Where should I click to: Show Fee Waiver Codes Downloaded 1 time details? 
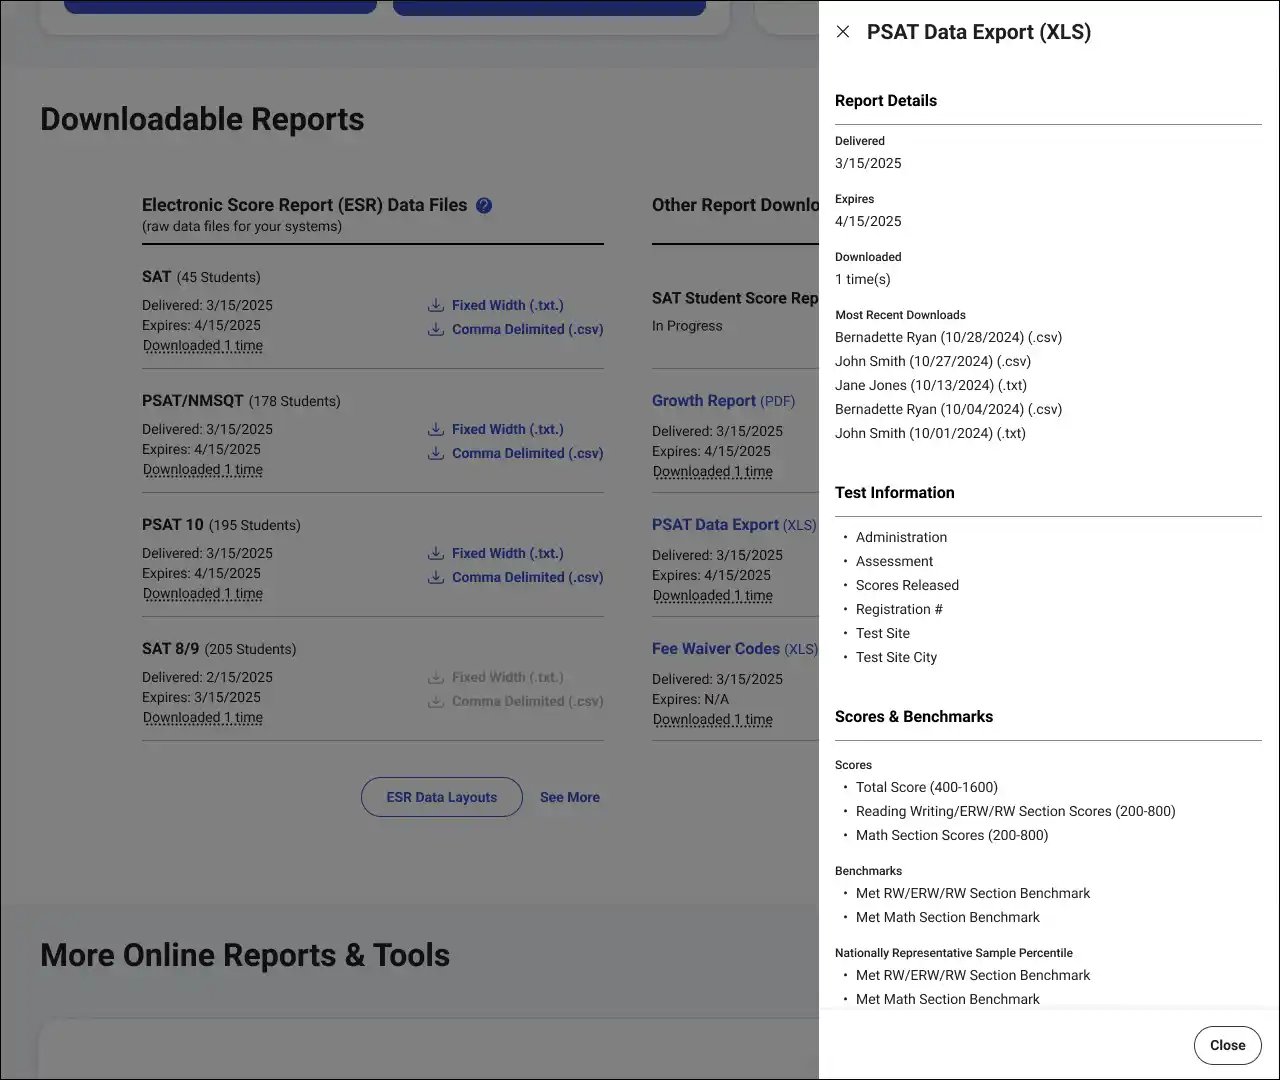(713, 720)
